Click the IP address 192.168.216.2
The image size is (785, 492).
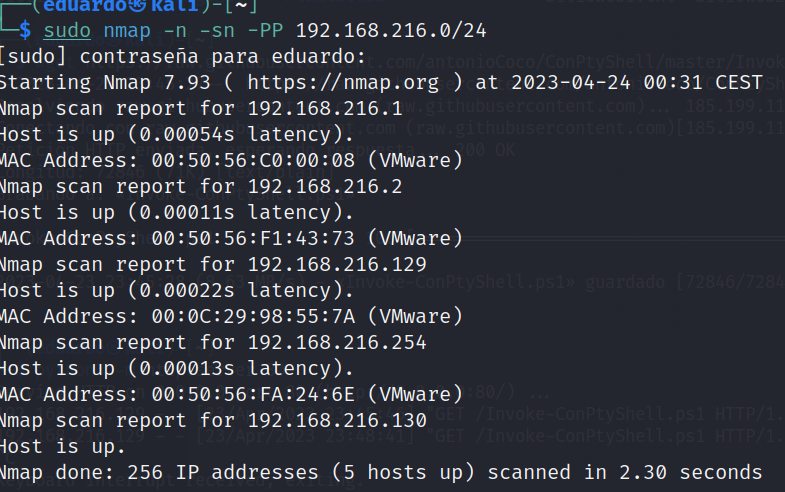[325, 186]
